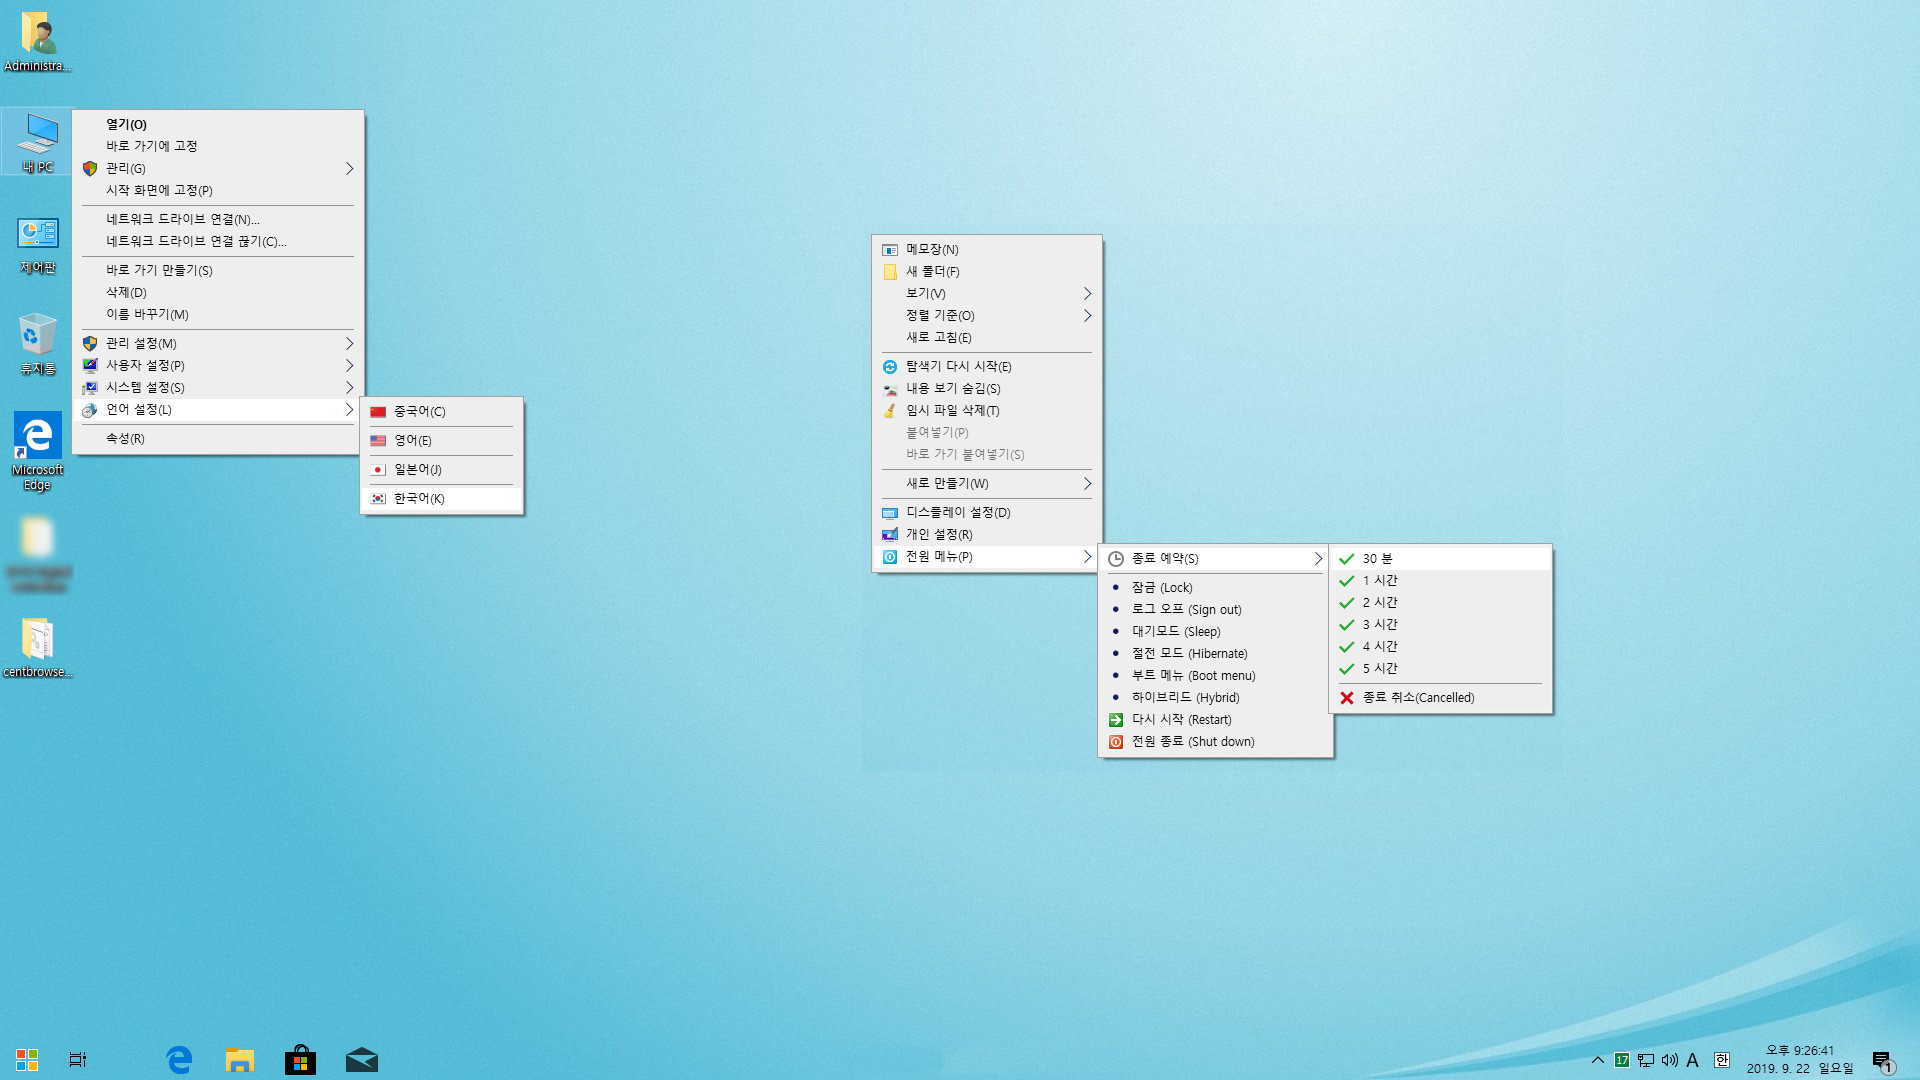
Task: Open 개인 설정(R)
Action: point(987,534)
